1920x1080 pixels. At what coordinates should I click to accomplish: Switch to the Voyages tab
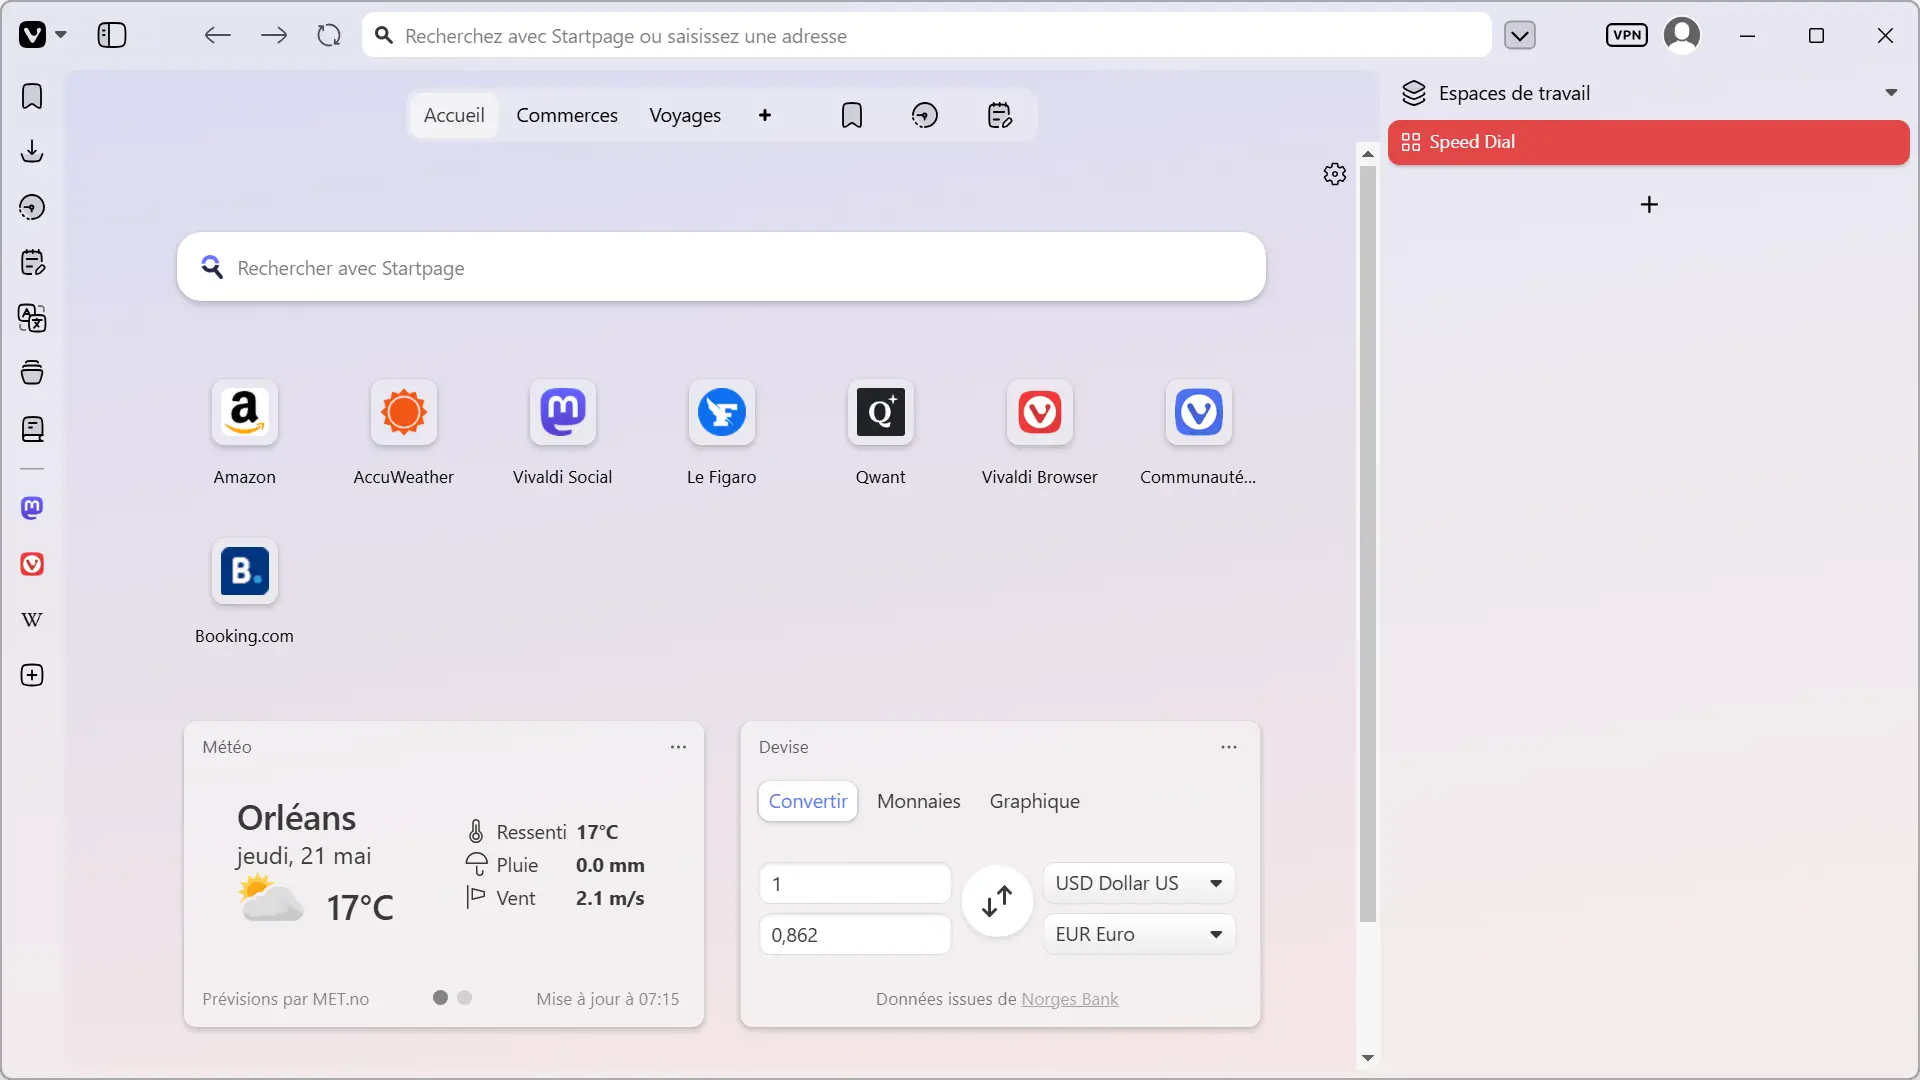click(x=685, y=115)
